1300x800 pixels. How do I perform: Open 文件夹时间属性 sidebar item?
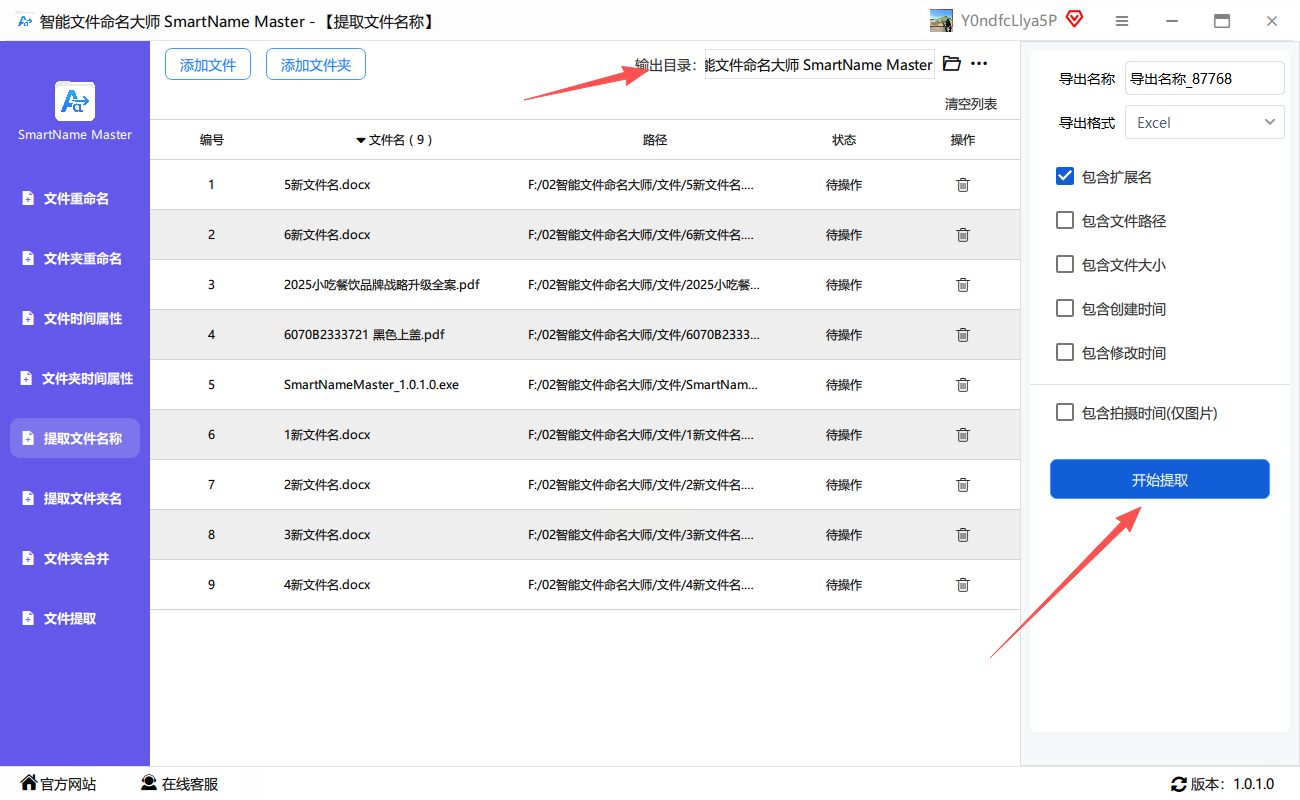click(75, 379)
